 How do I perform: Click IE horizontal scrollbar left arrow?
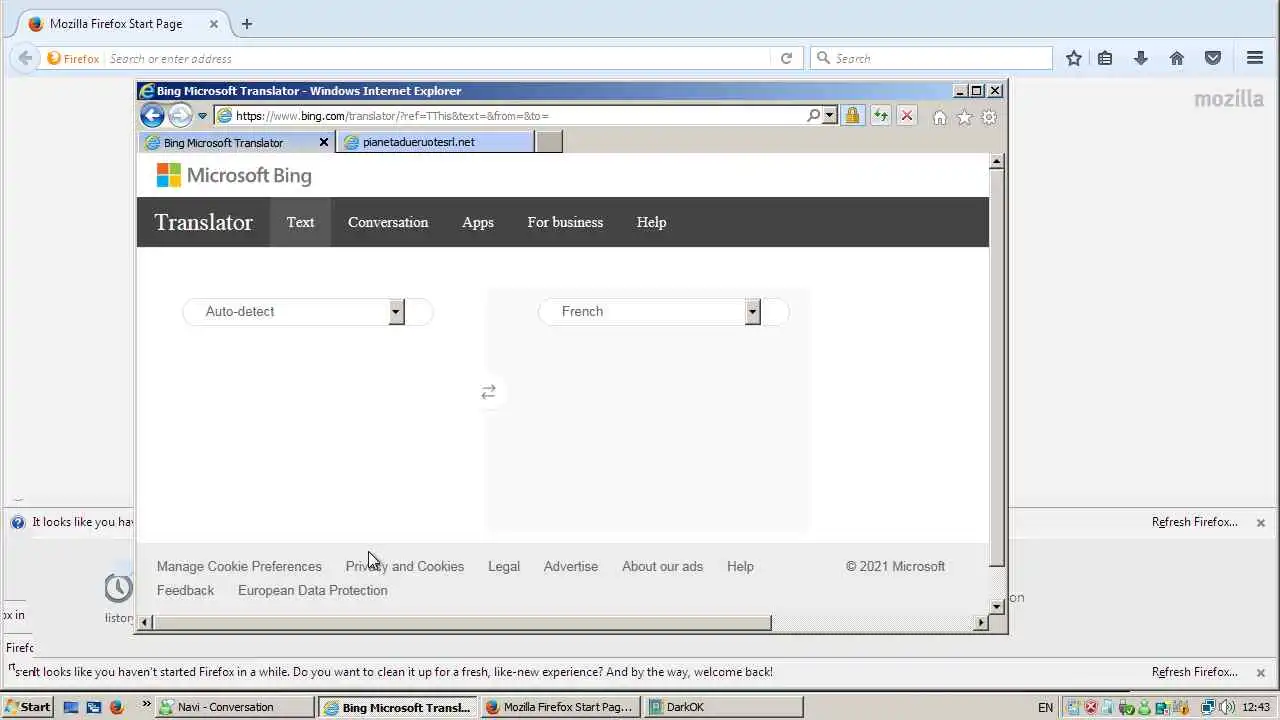pyautogui.click(x=145, y=622)
